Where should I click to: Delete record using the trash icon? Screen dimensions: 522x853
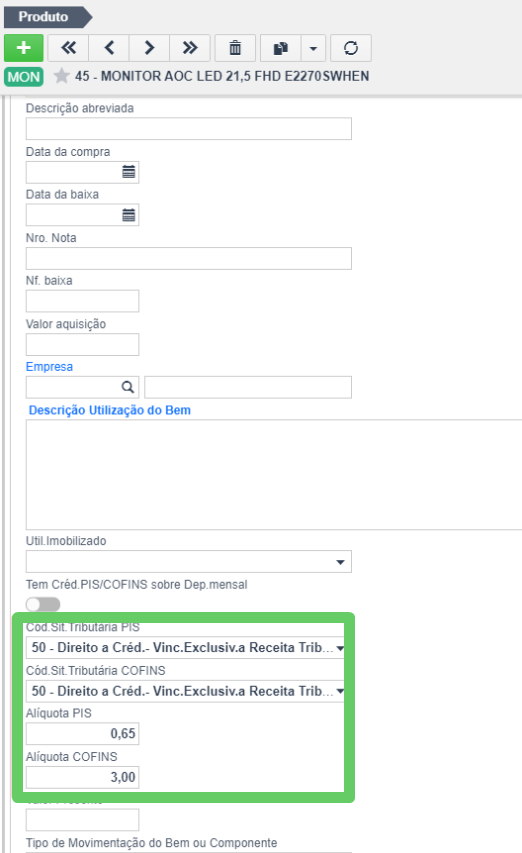point(235,48)
